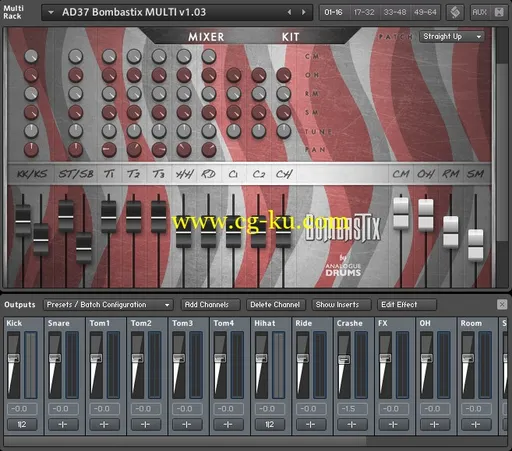512x451 pixels.
Task: Open Tom1 channel output routing button
Action: pos(105,424)
